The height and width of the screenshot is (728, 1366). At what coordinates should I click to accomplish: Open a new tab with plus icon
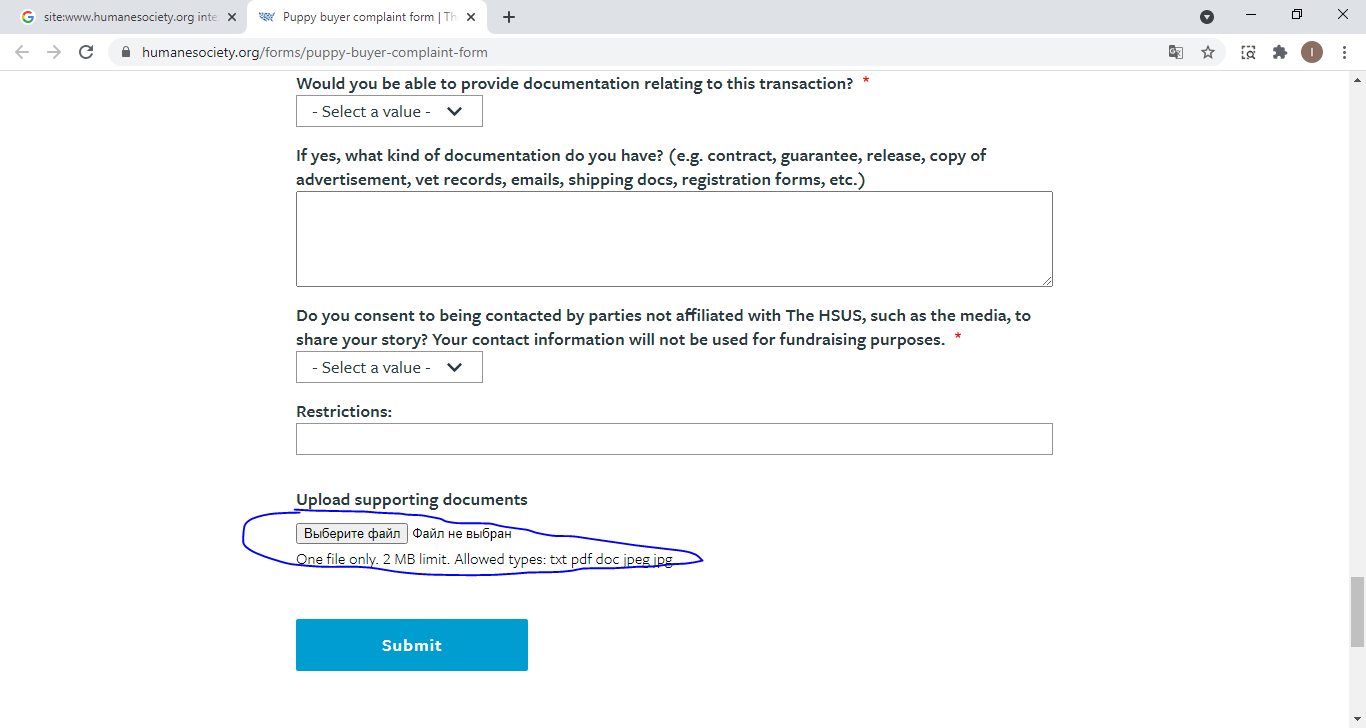click(x=509, y=17)
